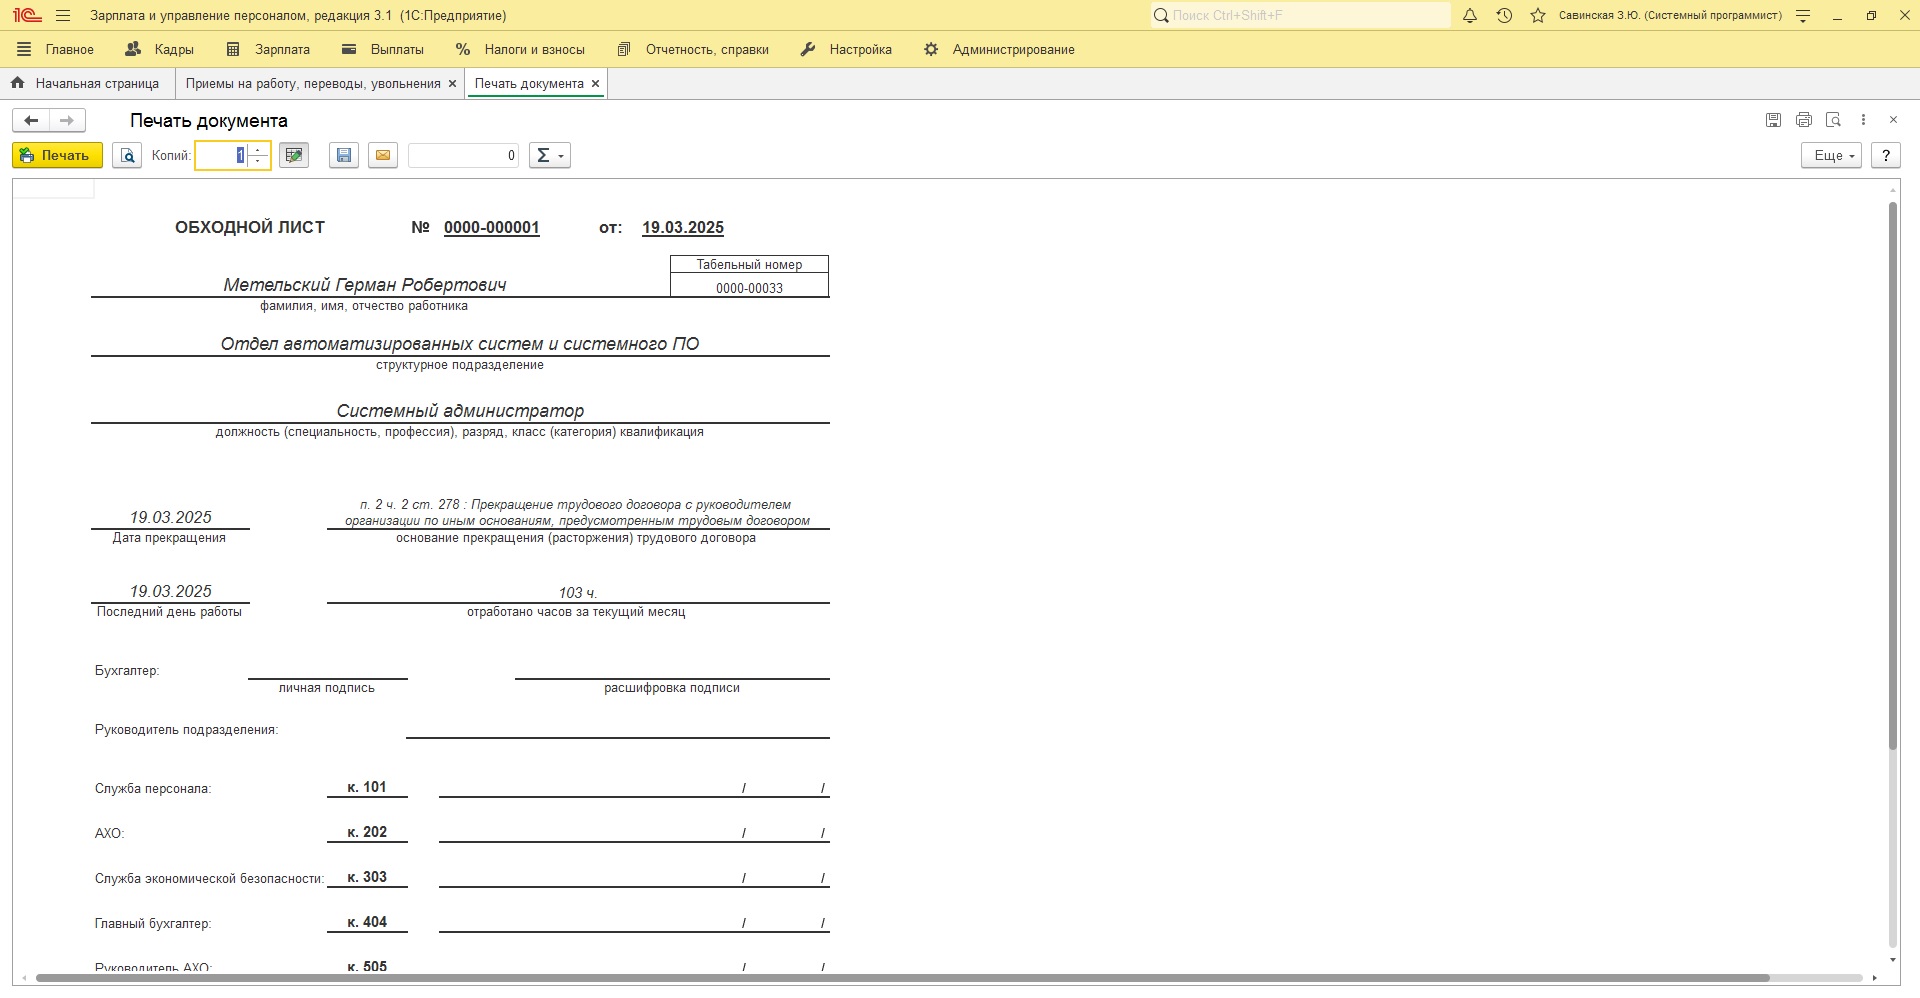Send document by email envelope icon
Viewport: 1920px width, 998px height.
tap(383, 155)
